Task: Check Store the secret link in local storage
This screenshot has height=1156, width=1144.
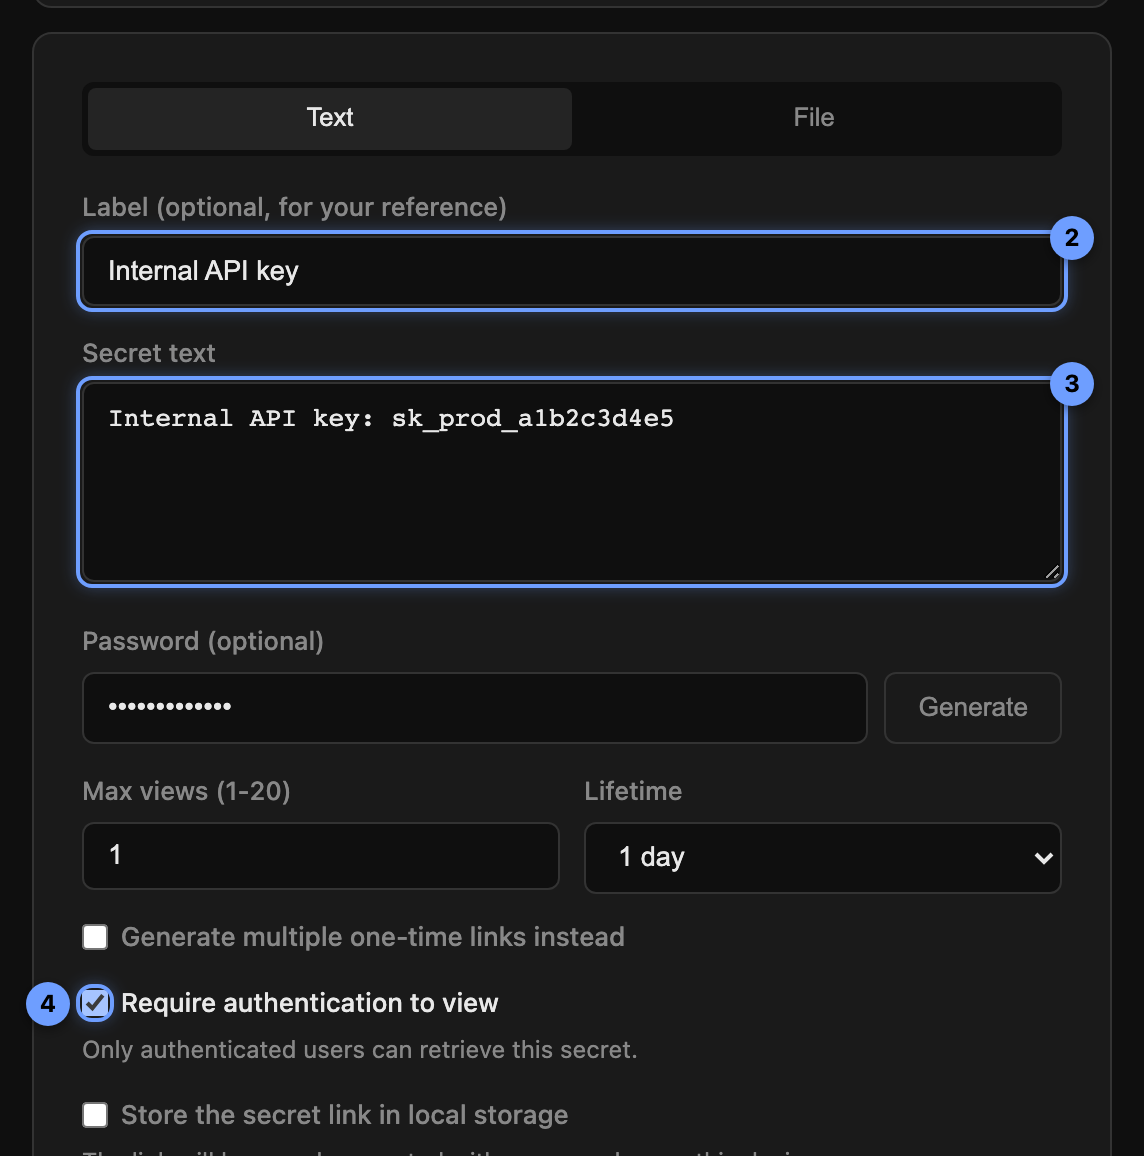Action: tap(95, 1115)
